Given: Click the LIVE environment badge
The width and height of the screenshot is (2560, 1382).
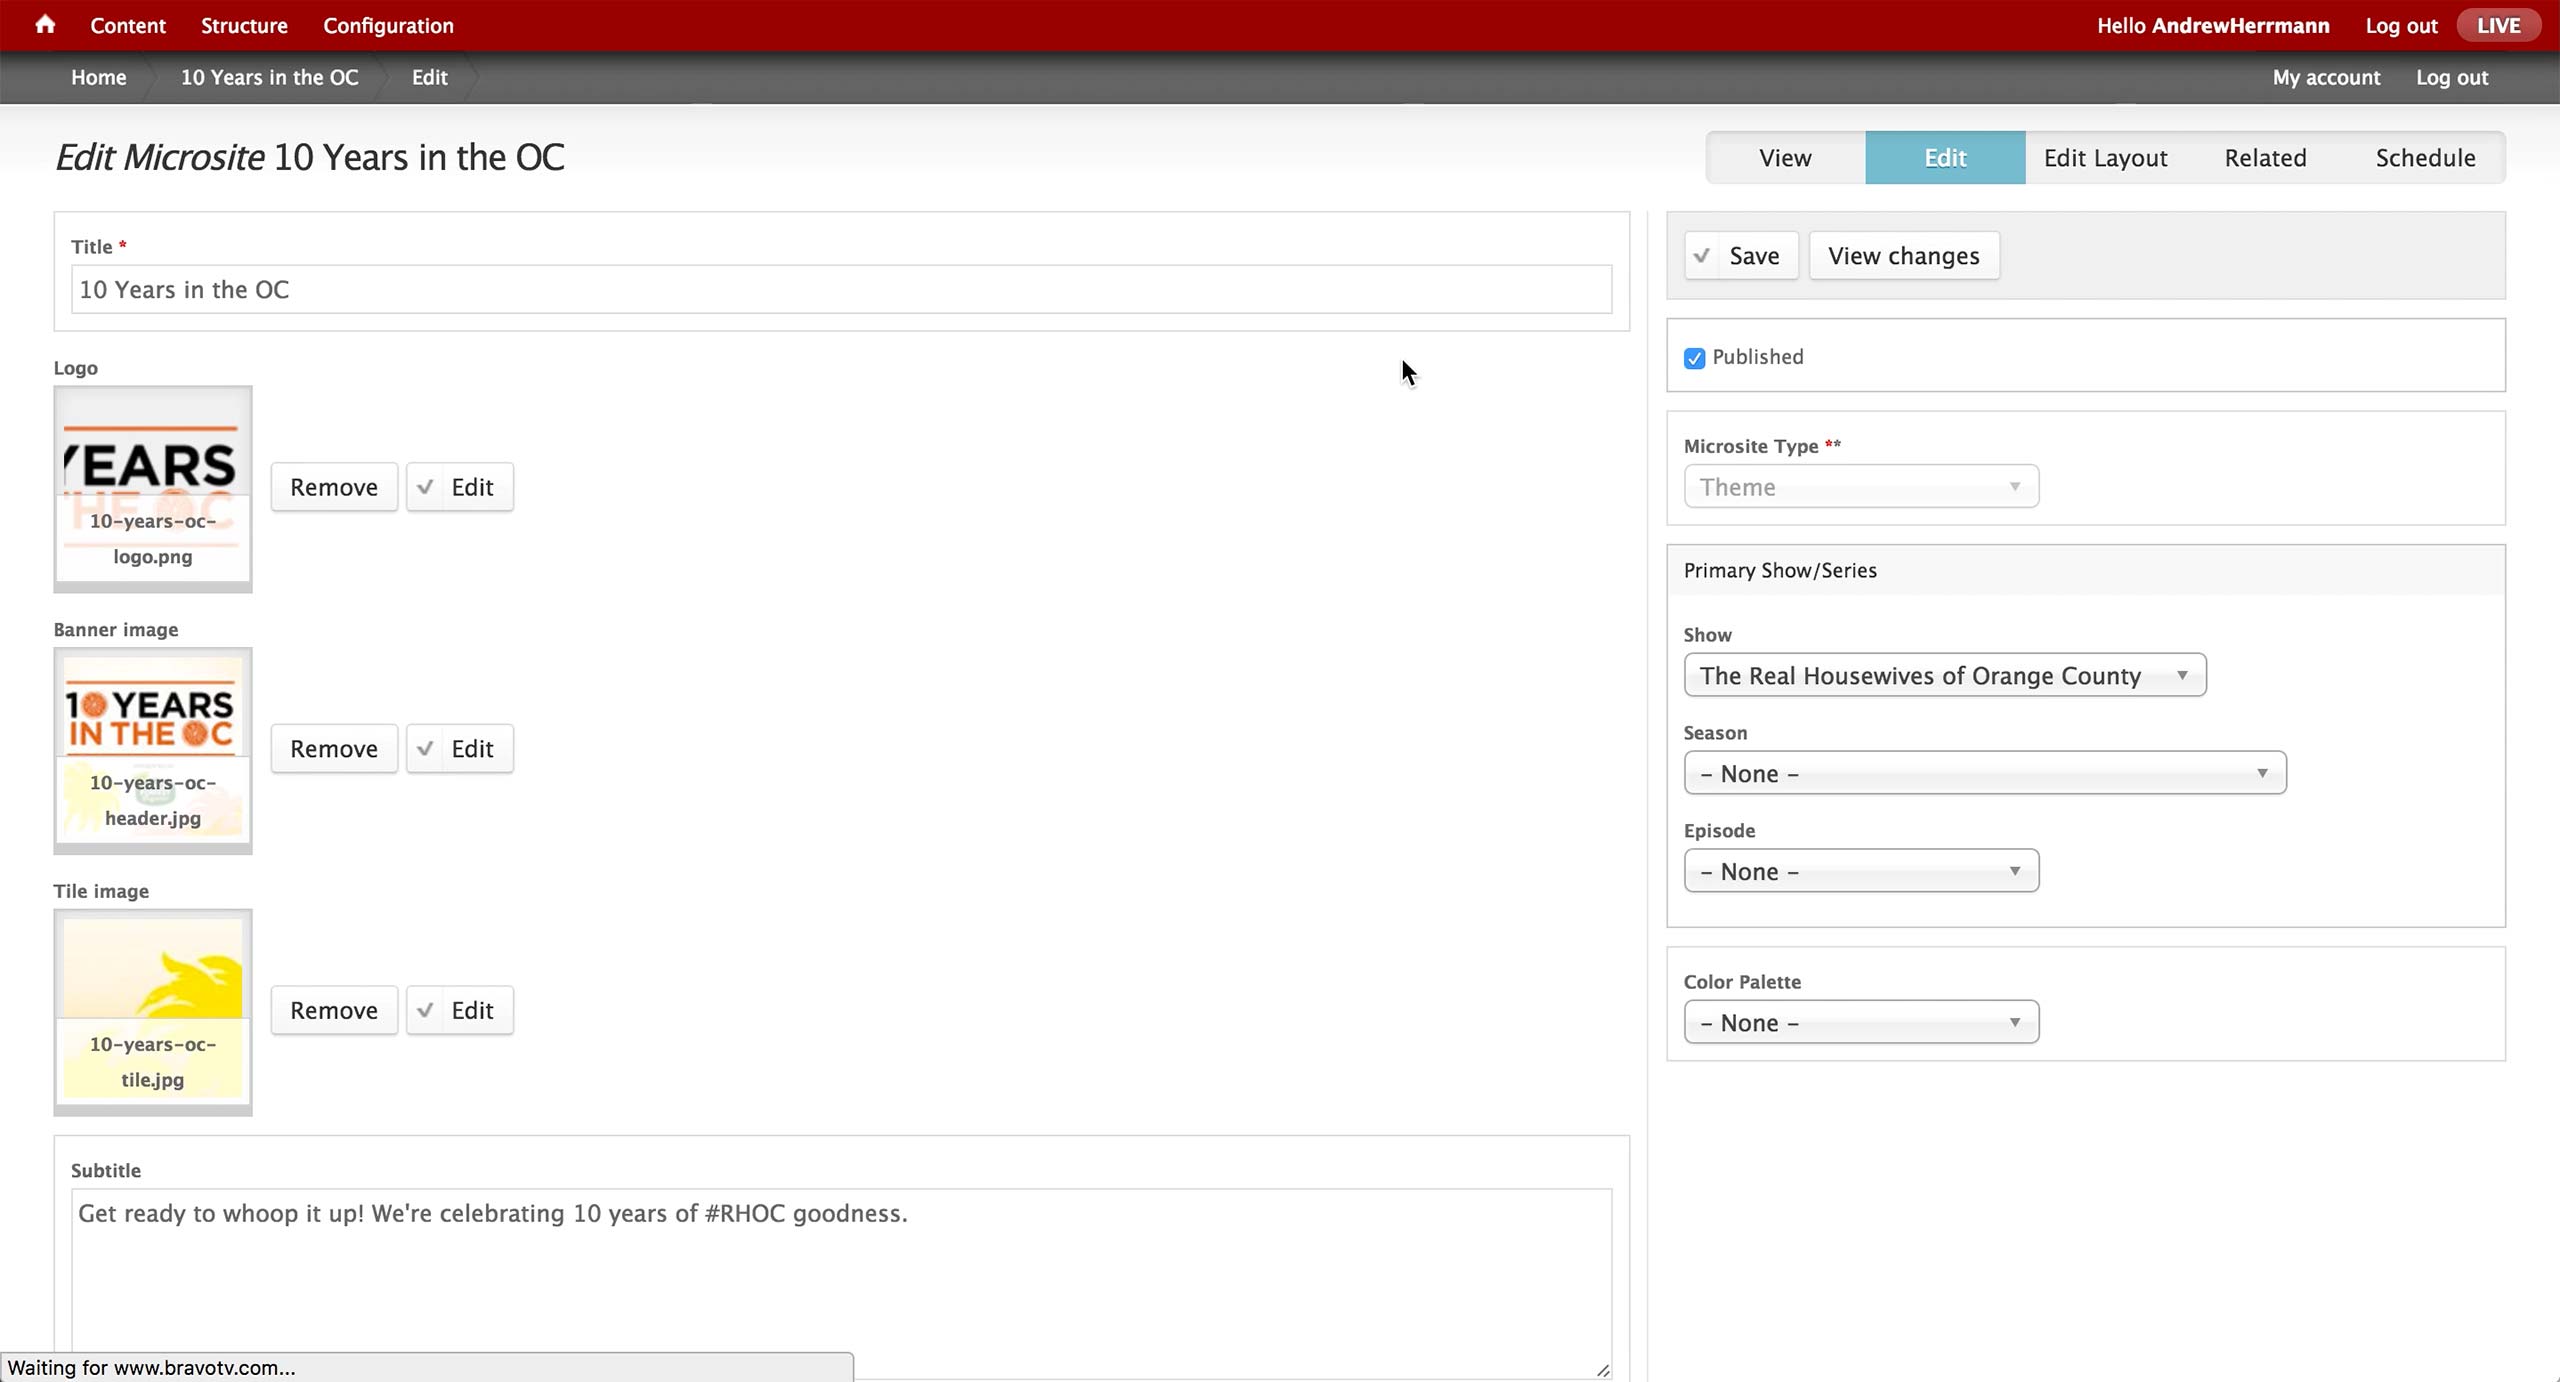Looking at the screenshot, I should click(x=2498, y=25).
